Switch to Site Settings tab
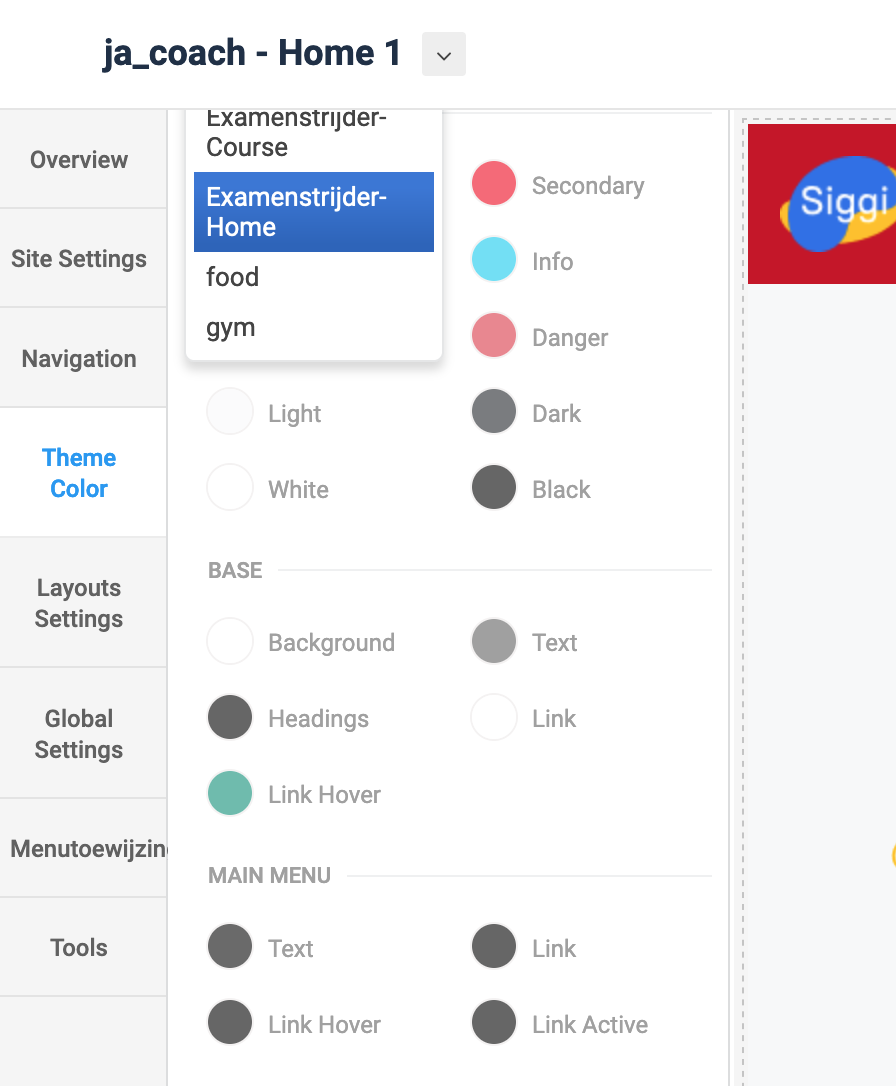Viewport: 896px width, 1086px height. pos(79,259)
